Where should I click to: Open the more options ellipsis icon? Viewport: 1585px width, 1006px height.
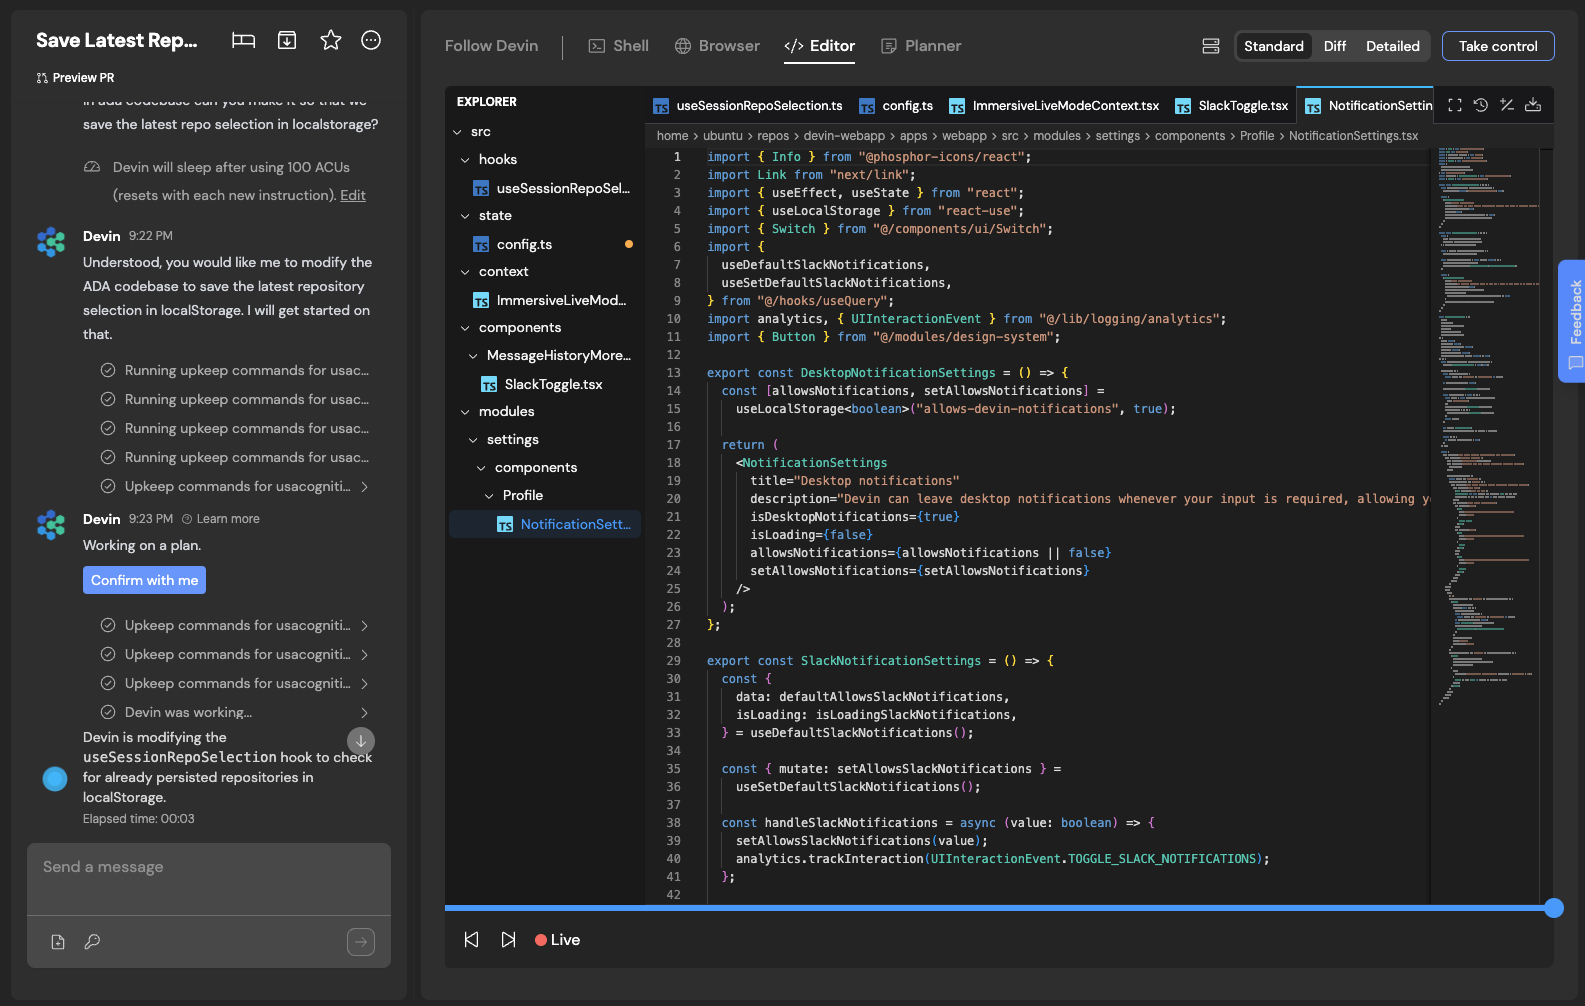click(x=371, y=40)
